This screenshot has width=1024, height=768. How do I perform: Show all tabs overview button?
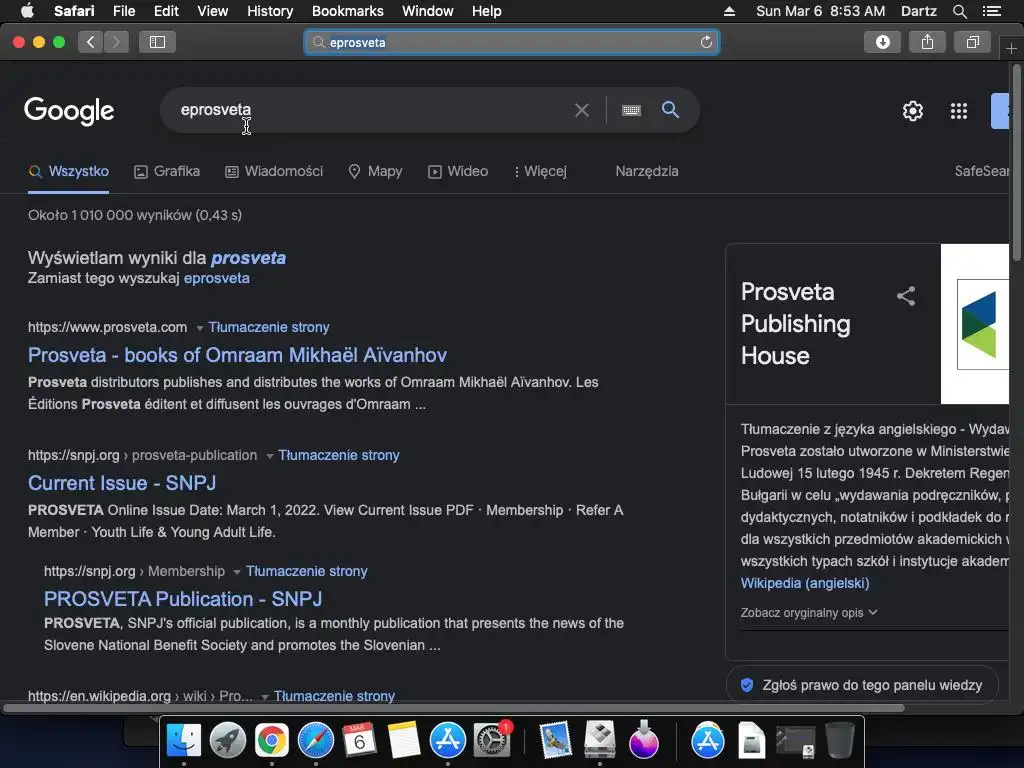972,42
